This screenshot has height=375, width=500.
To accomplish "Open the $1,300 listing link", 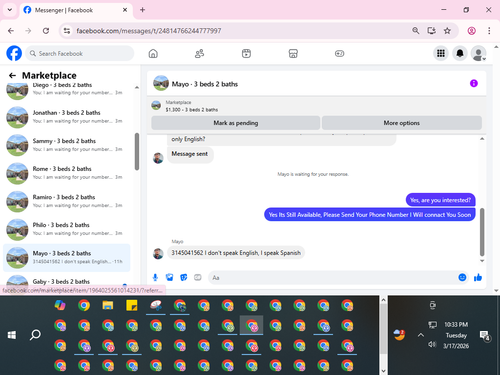I will pyautogui.click(x=192, y=110).
